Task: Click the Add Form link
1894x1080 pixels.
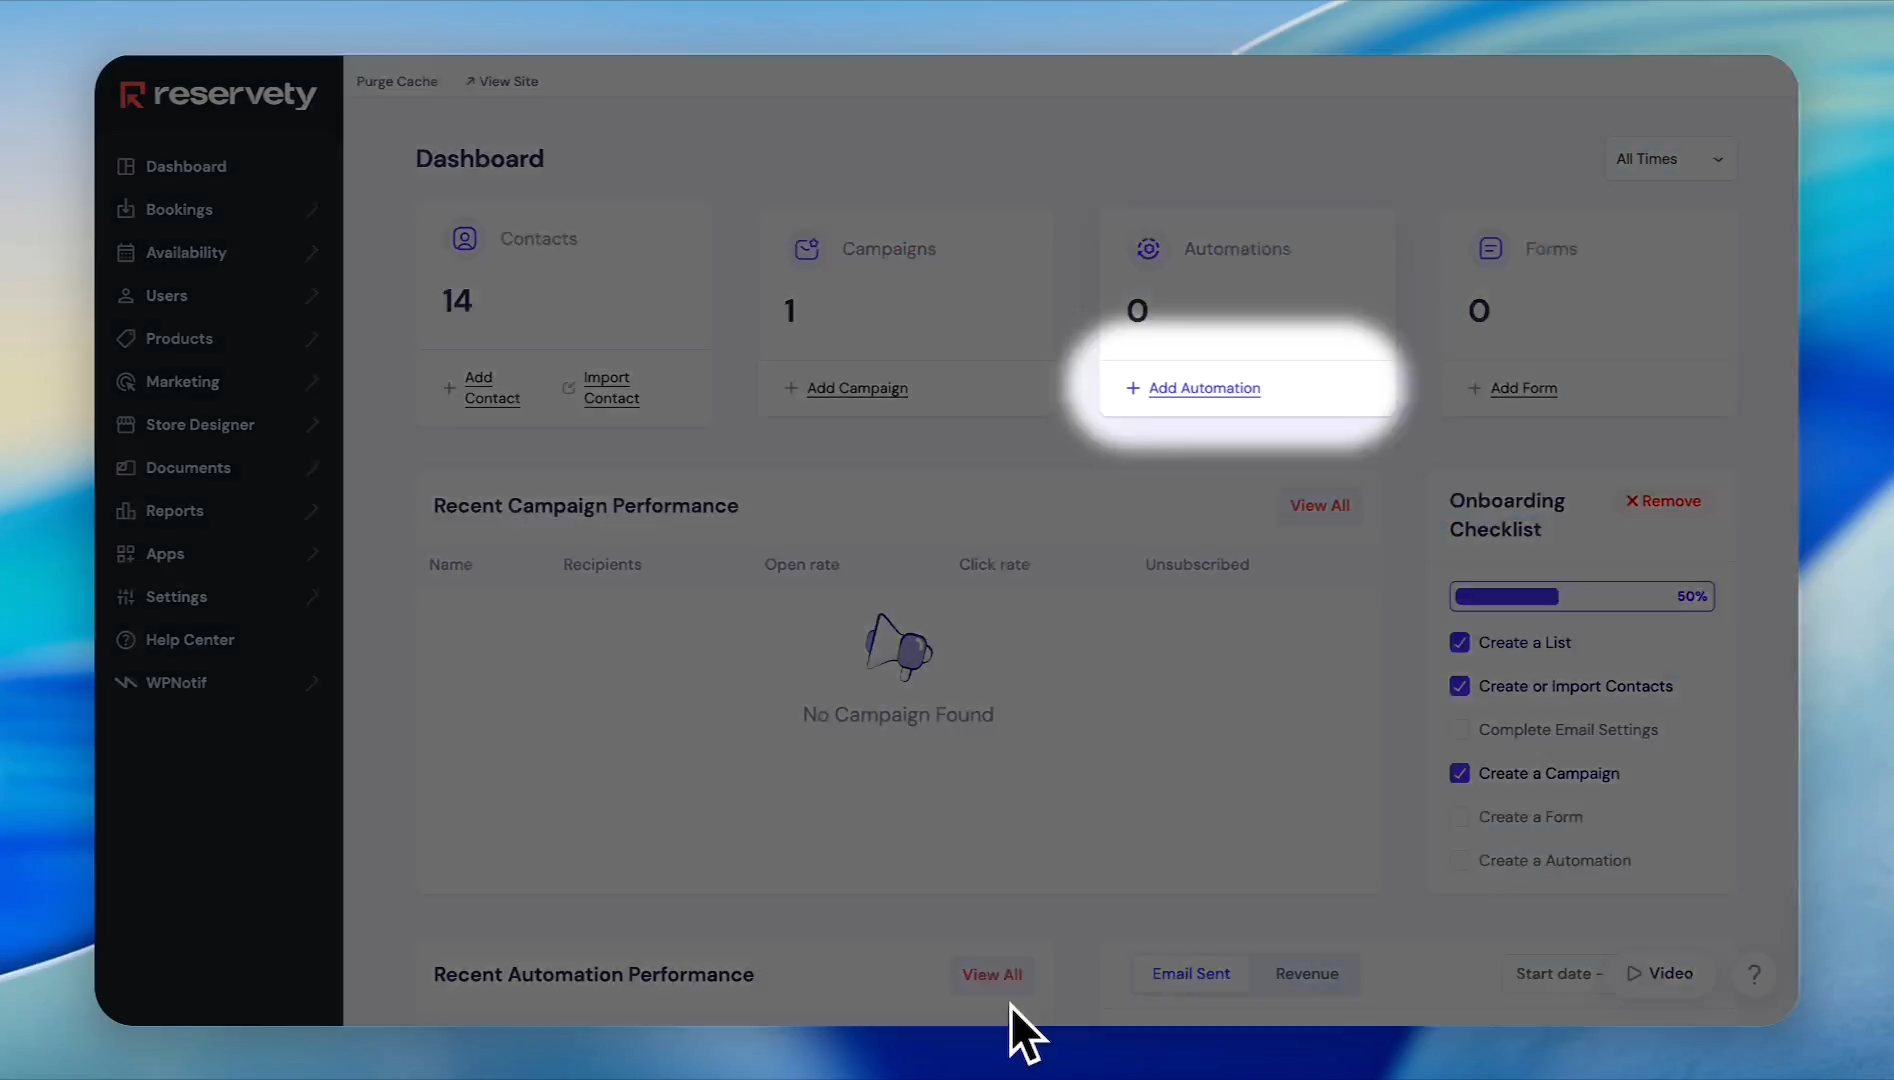Action: (x=1523, y=388)
